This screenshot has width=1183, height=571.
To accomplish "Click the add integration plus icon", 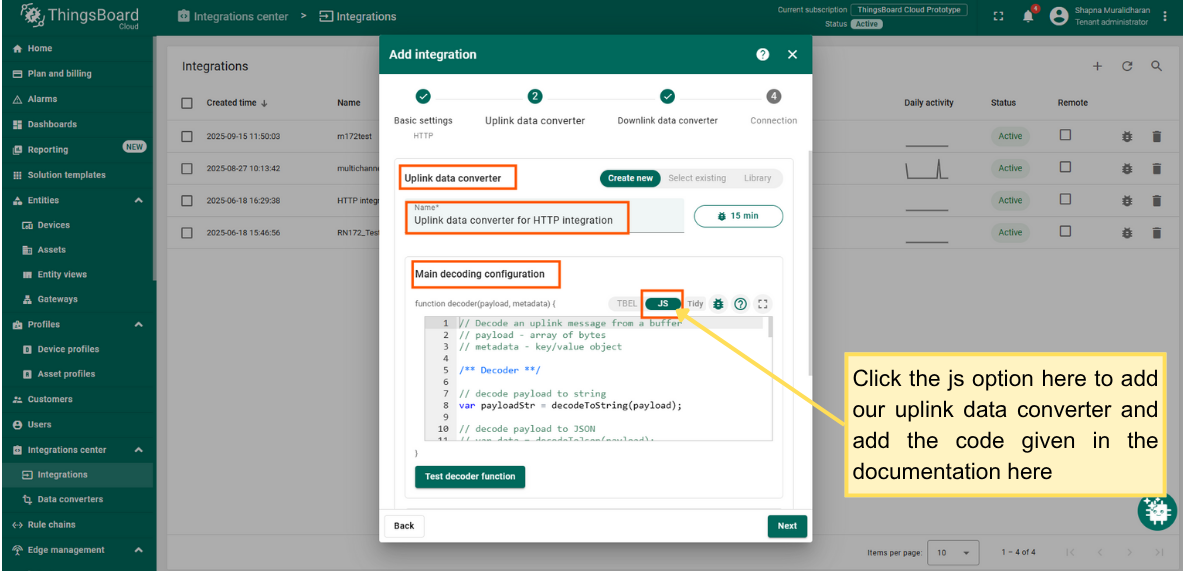I will (x=1097, y=66).
